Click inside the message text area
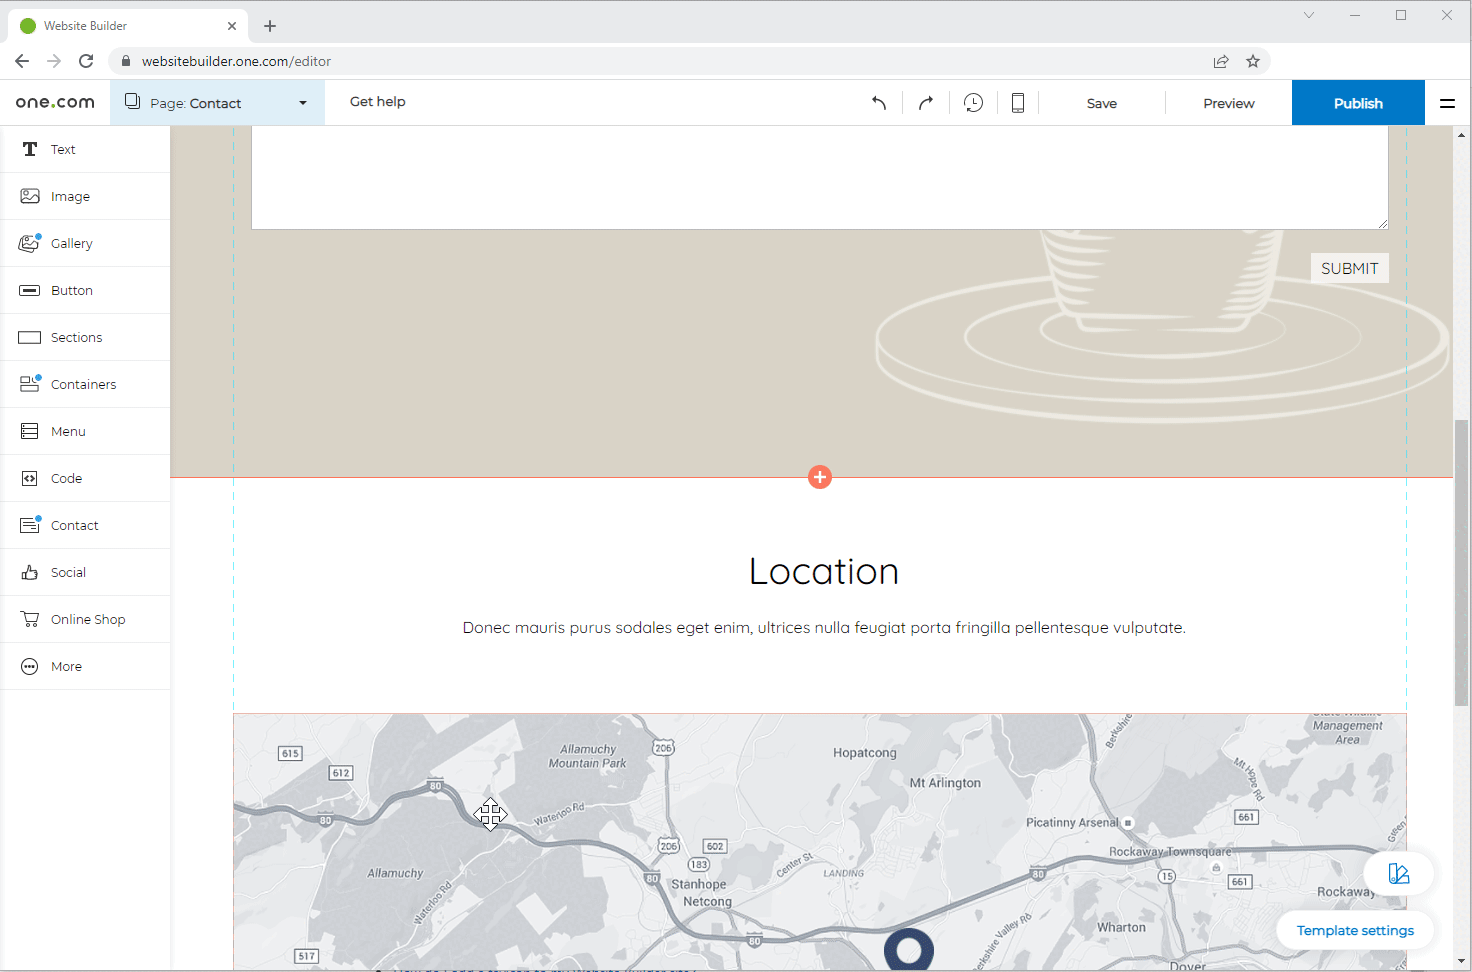Viewport: 1472px width, 972px height. [x=818, y=177]
